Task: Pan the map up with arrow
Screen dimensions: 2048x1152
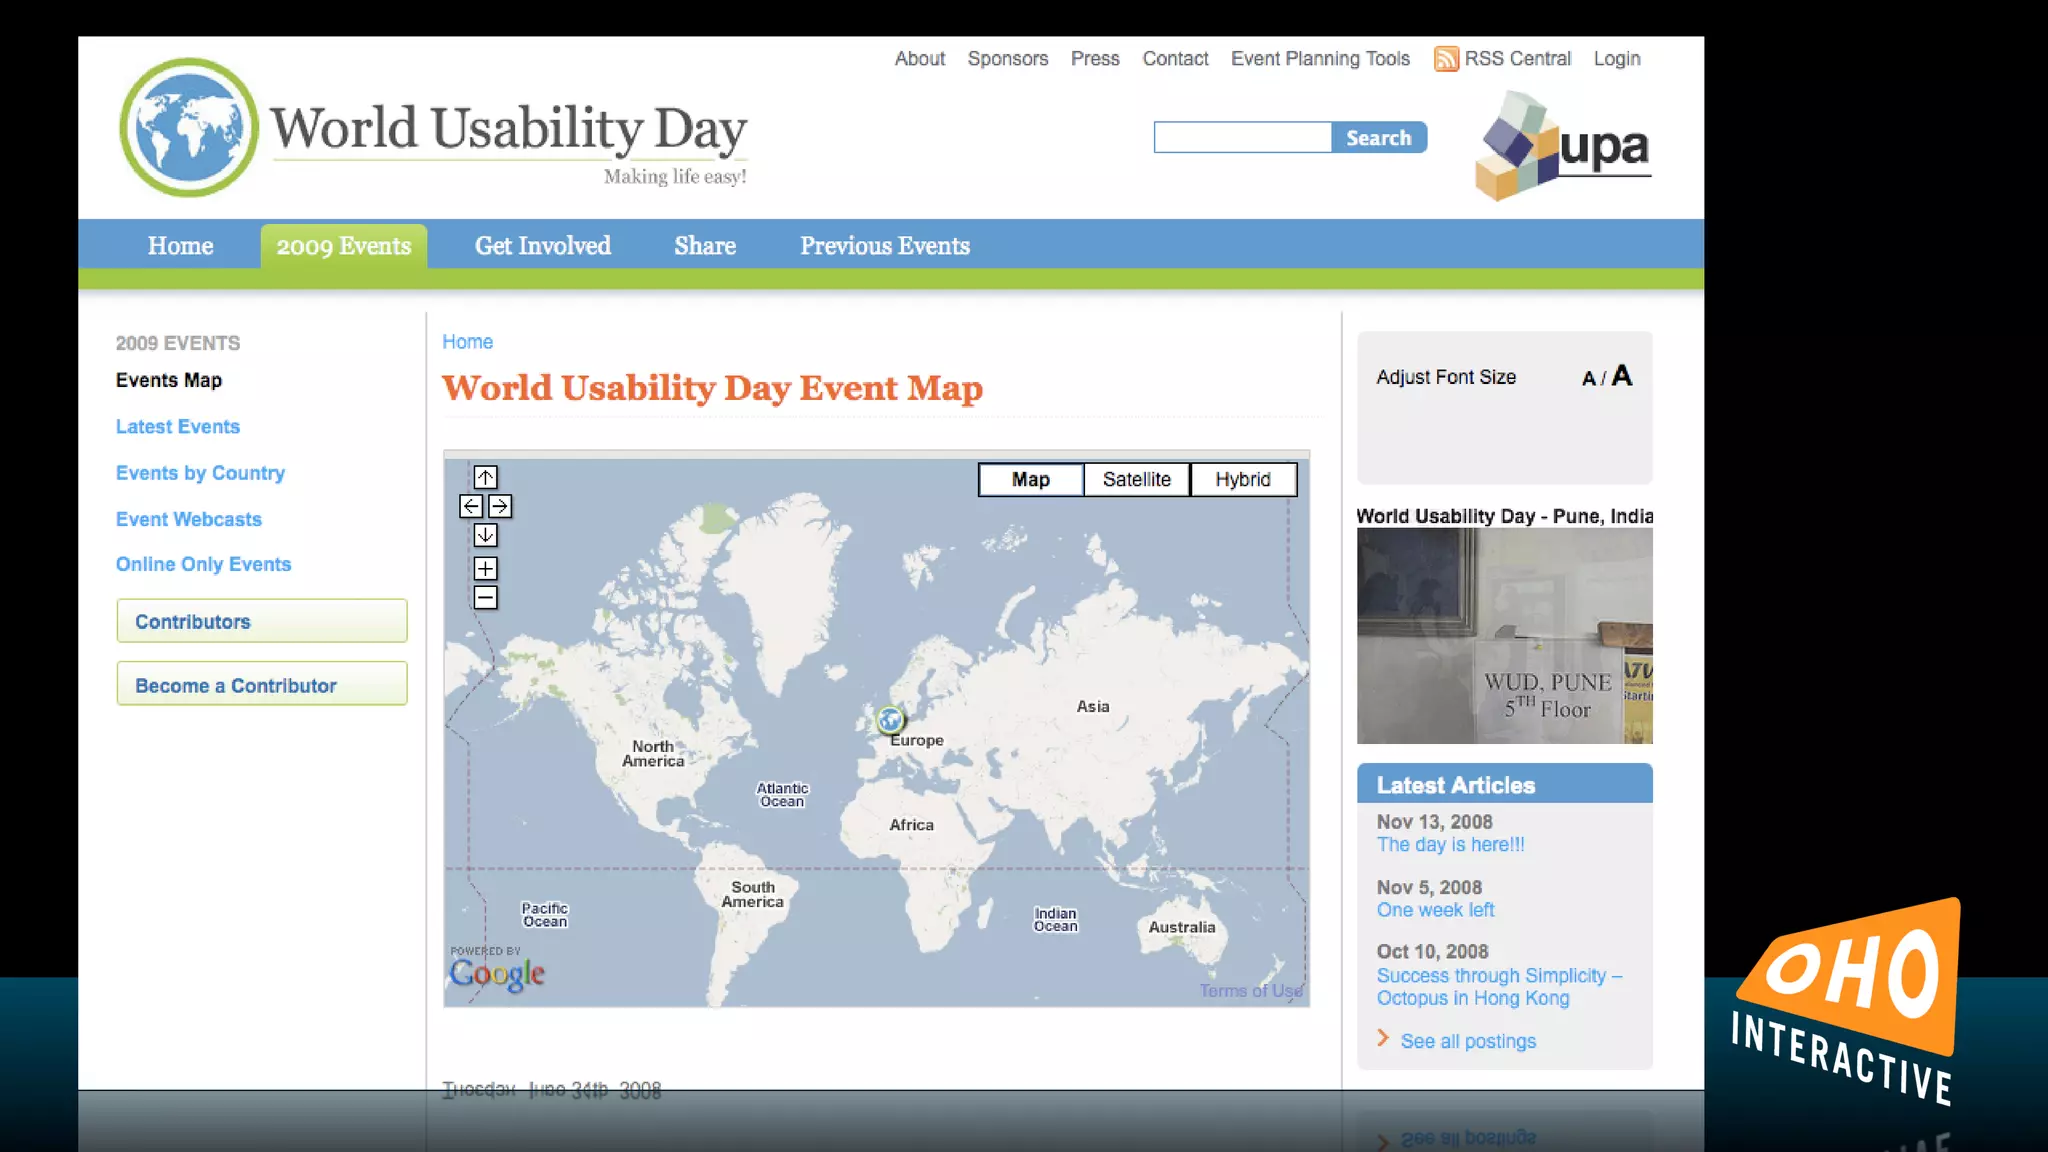Action: click(x=485, y=477)
